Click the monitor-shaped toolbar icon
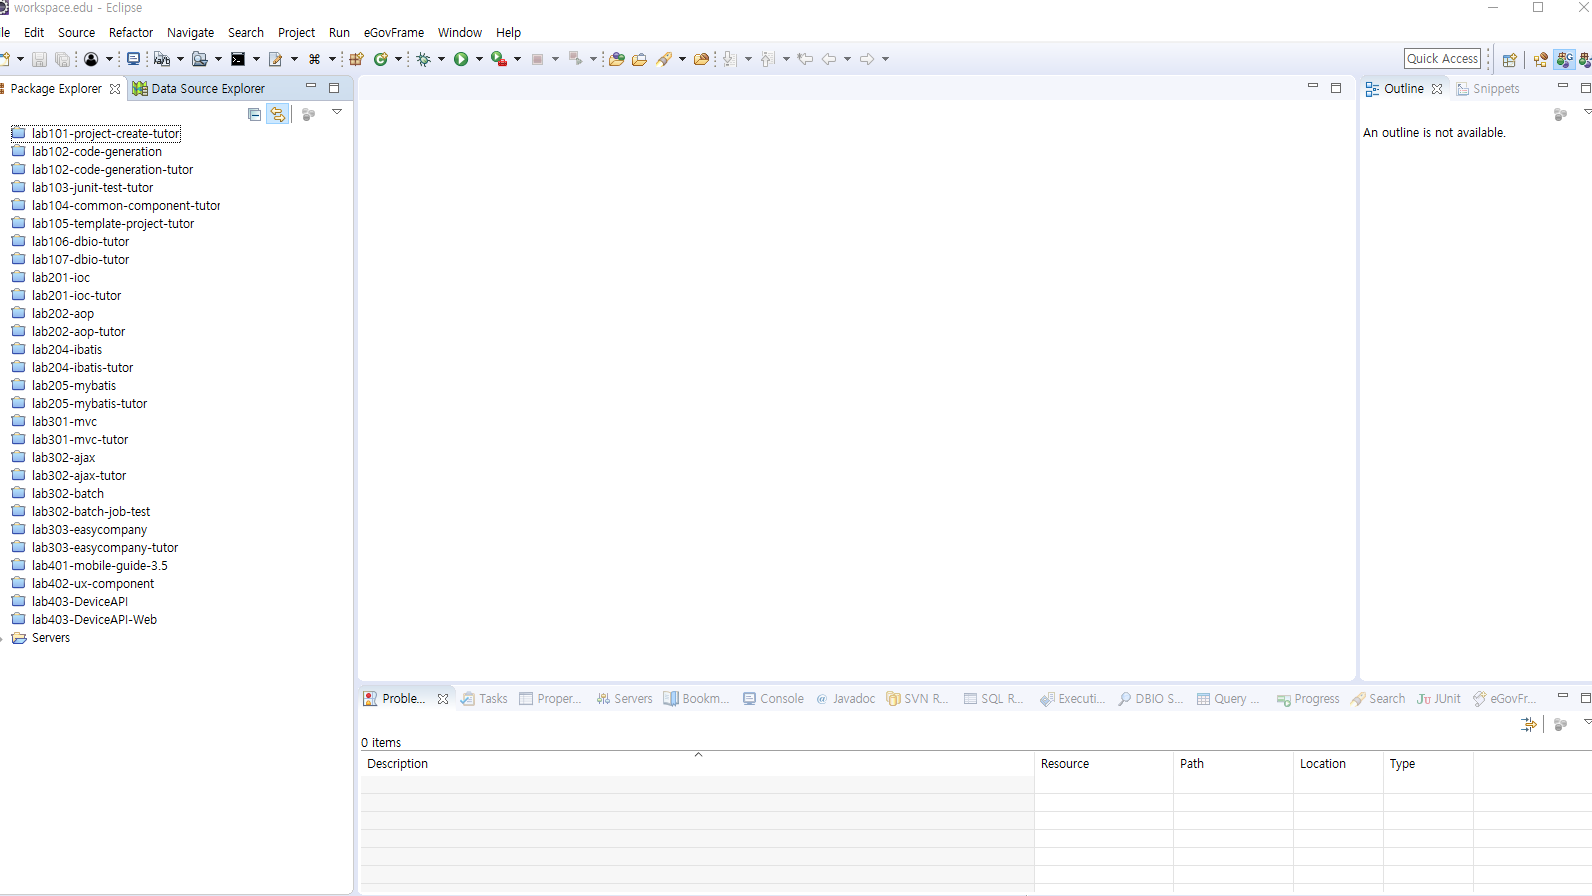 point(133,59)
